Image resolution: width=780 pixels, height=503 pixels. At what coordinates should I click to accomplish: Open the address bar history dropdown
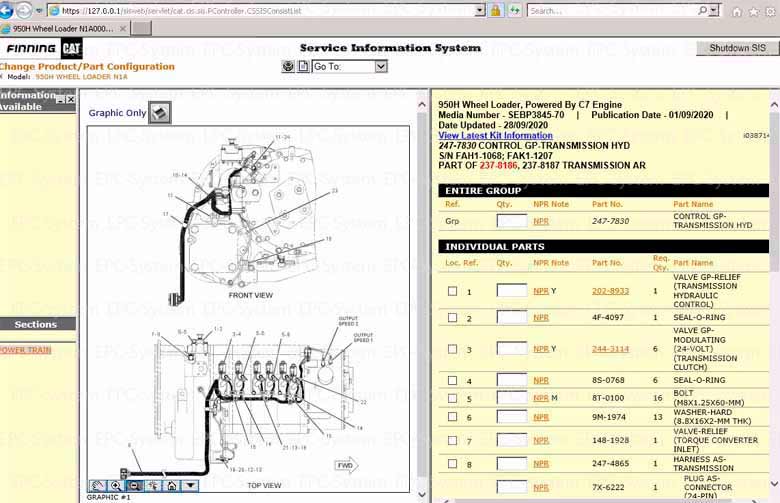tap(480, 10)
